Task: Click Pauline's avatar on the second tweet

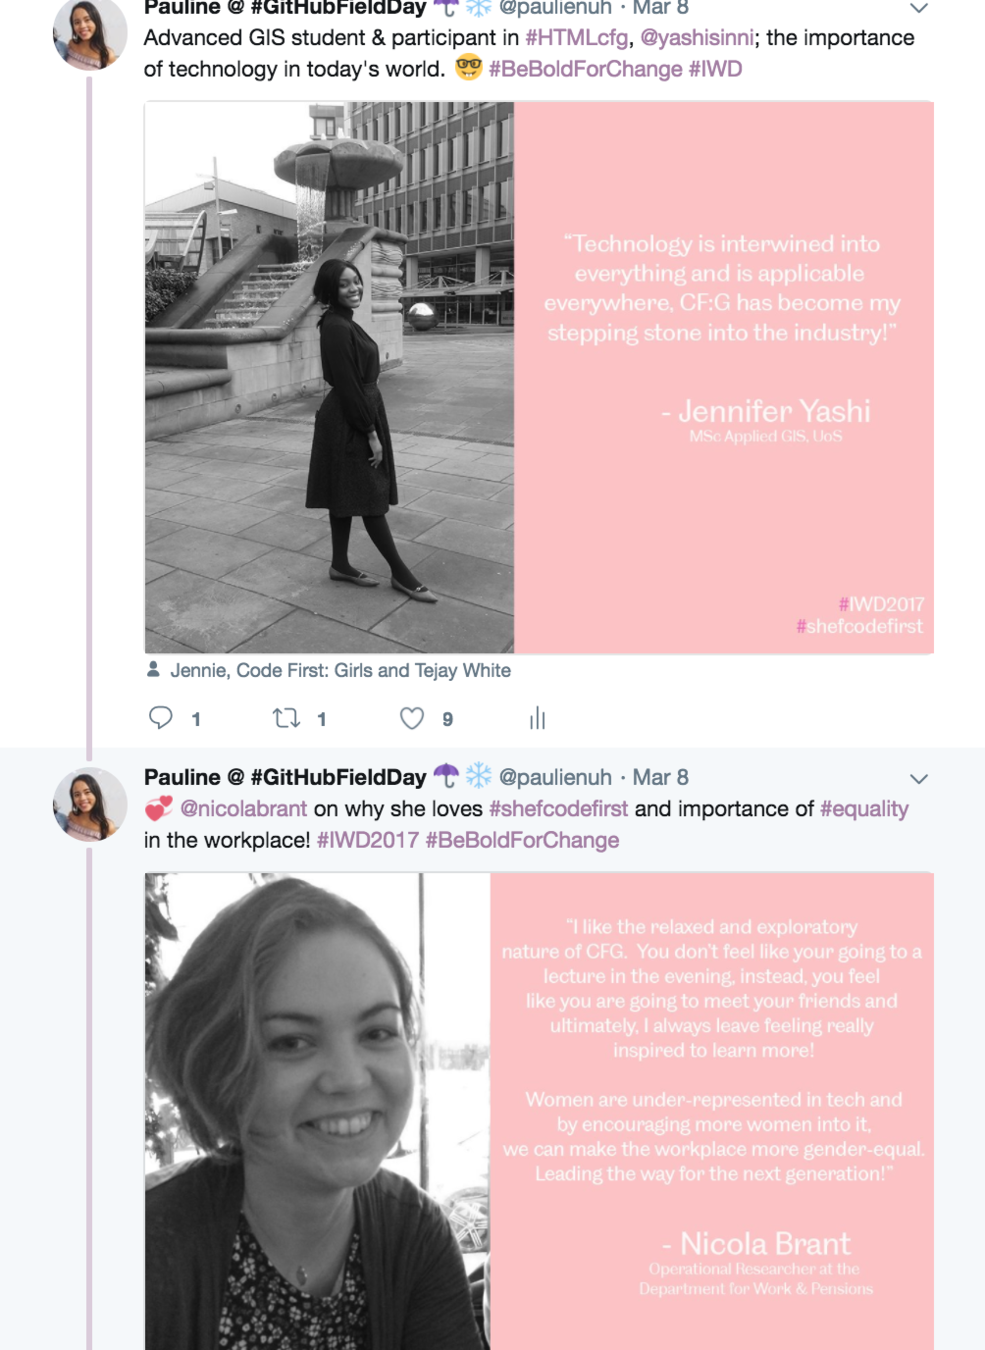Action: coord(90,804)
